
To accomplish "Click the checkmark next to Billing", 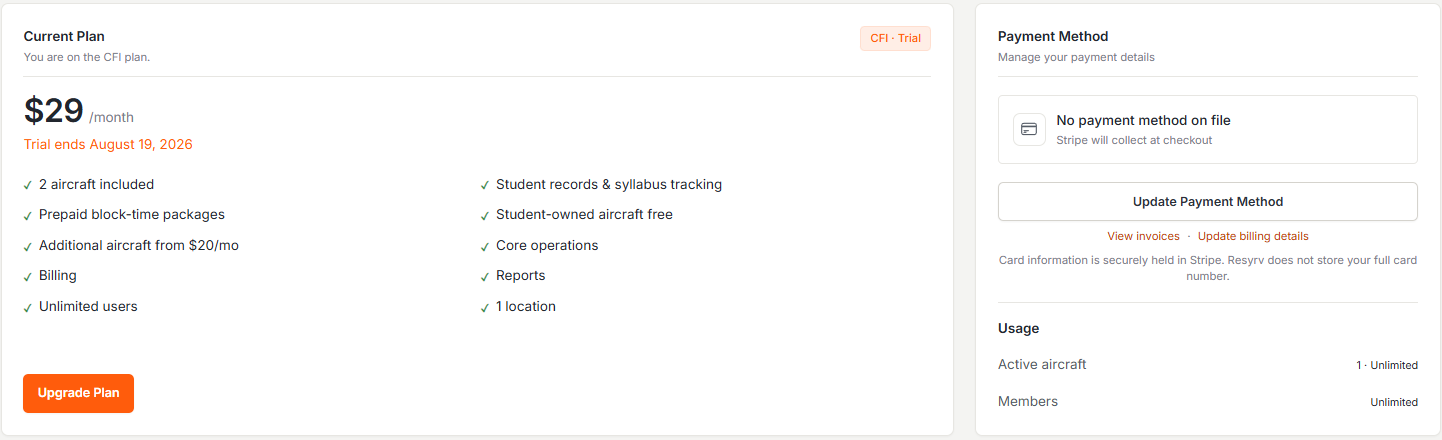I will [28, 276].
